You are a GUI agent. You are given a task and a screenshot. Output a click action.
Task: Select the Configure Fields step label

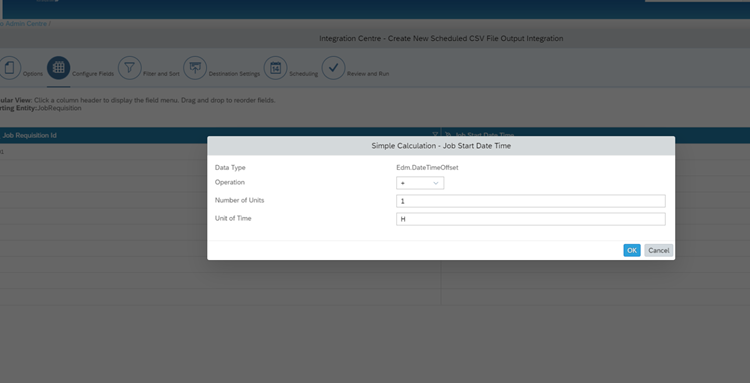tap(93, 74)
